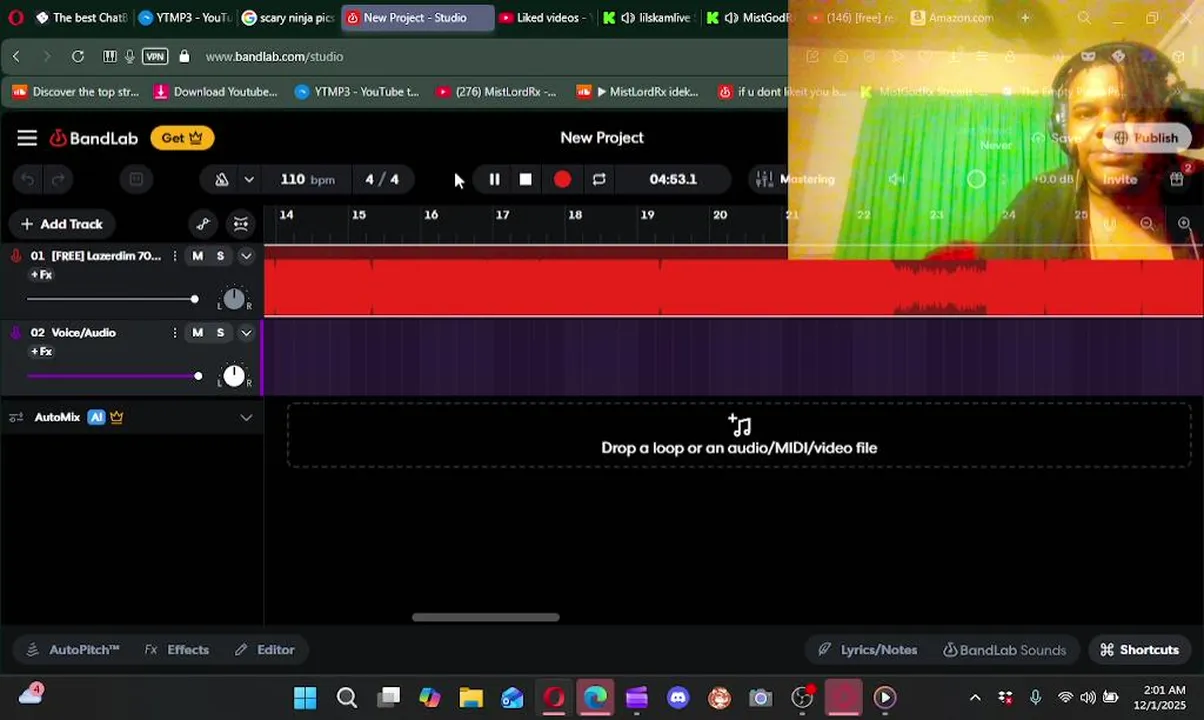Mute the Lazerdim track
Image resolution: width=1204 pixels, height=720 pixels.
click(197, 256)
